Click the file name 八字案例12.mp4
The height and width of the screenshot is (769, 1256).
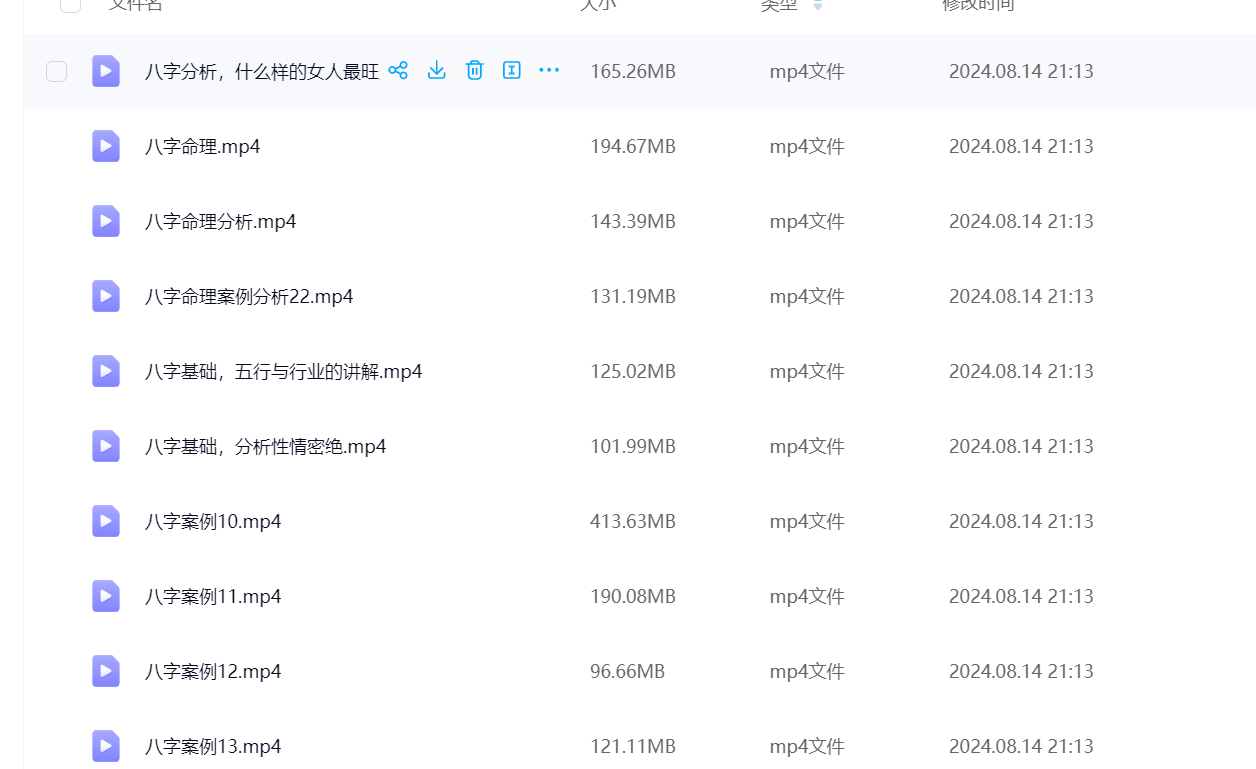(213, 672)
